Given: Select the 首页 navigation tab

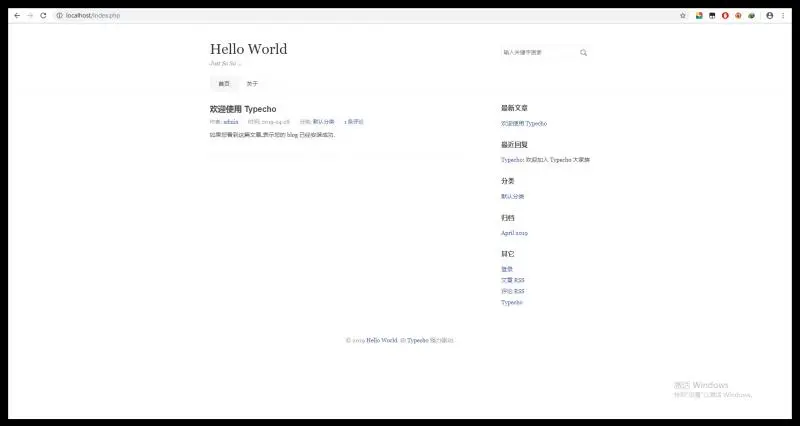Looking at the screenshot, I should point(224,84).
